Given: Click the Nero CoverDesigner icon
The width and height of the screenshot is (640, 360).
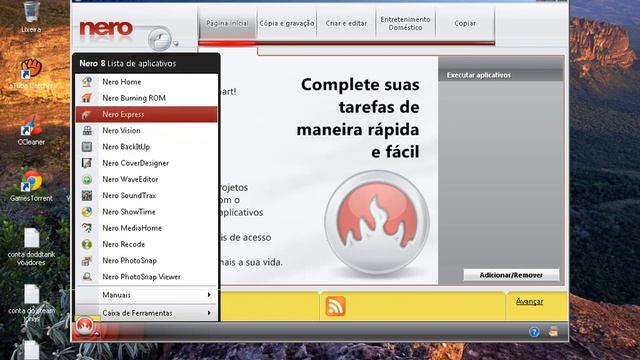Looking at the screenshot, I should click(87, 163).
